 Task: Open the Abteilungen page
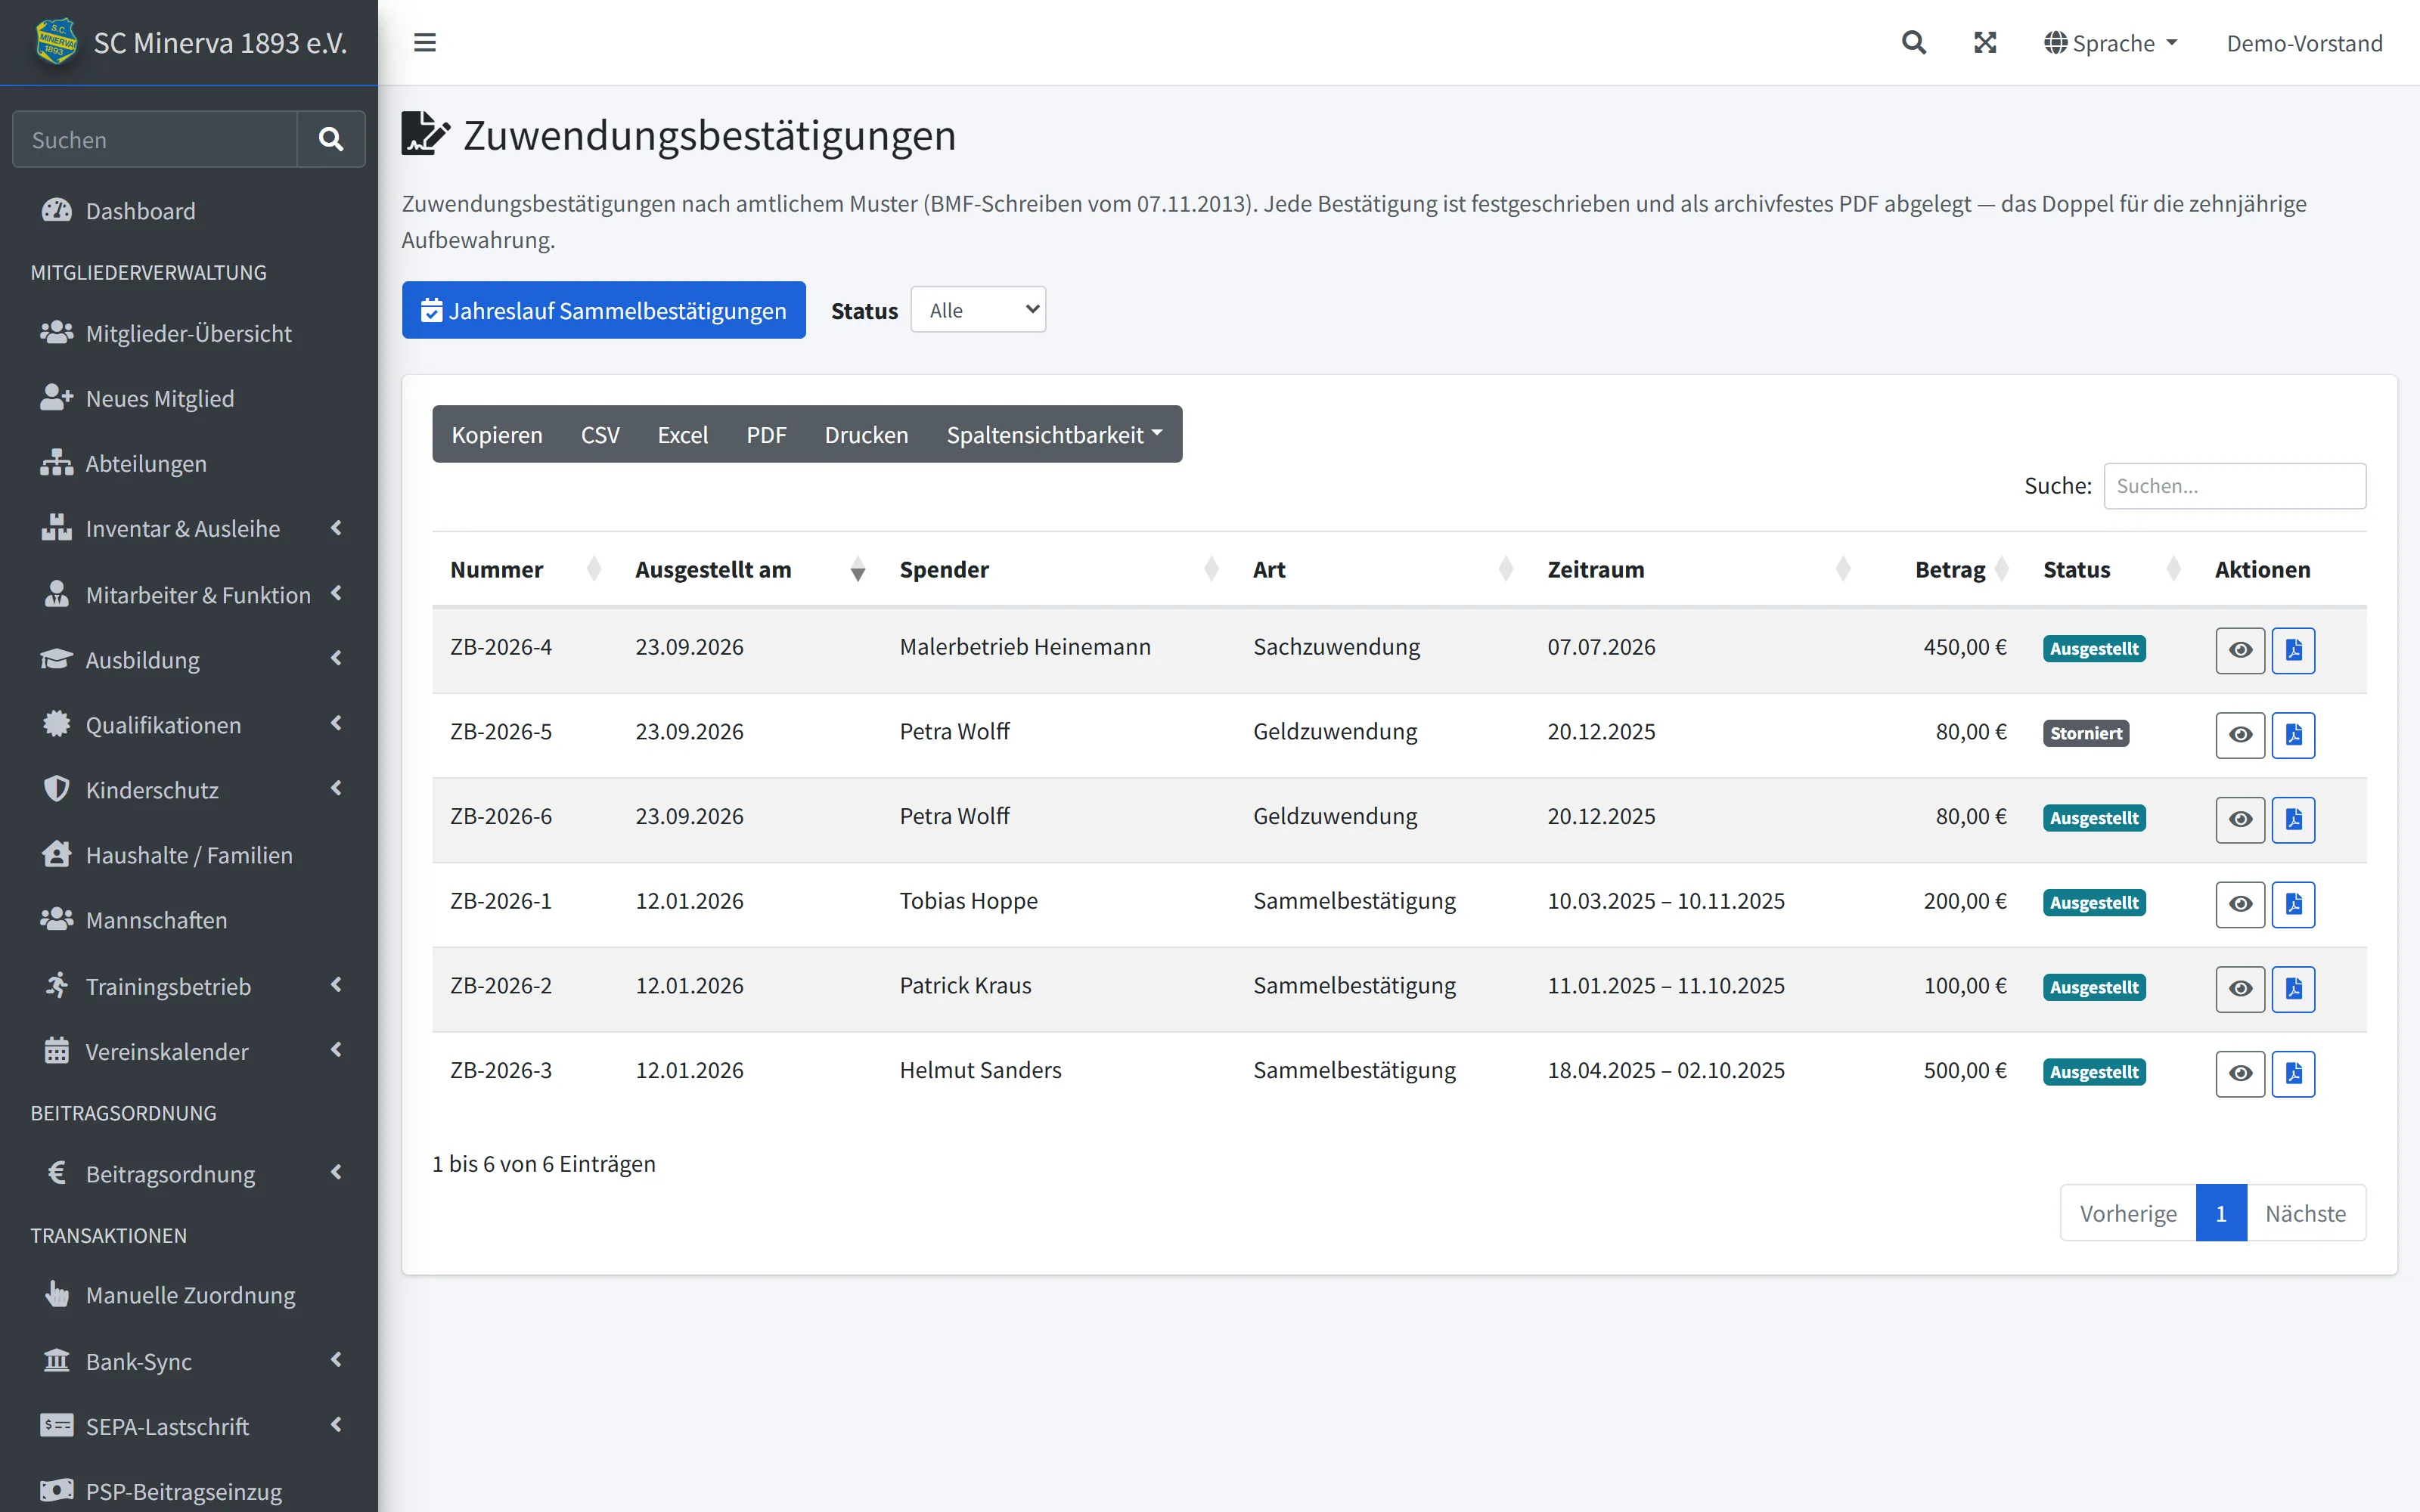coord(189,463)
